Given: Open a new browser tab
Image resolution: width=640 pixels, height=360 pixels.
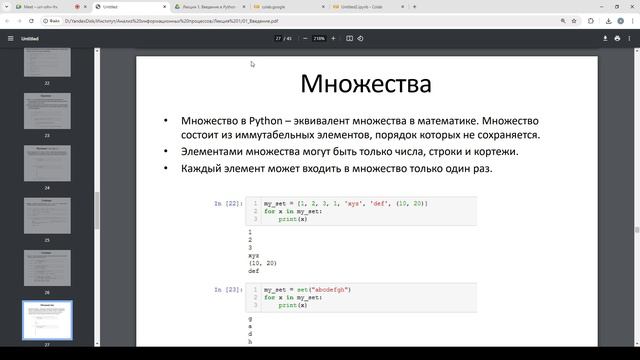Looking at the screenshot, I should click(414, 7).
